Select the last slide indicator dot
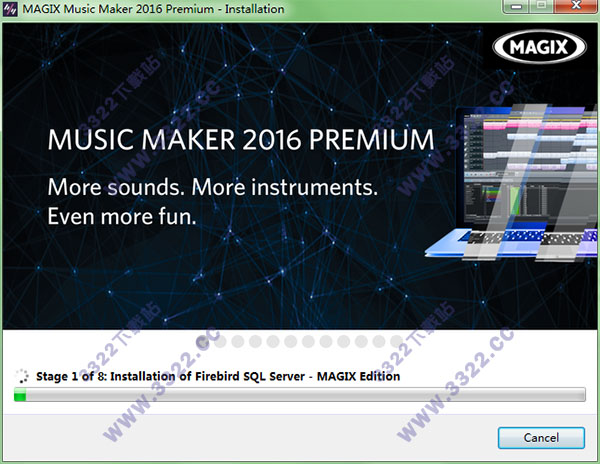The image size is (600, 464). 396,341
